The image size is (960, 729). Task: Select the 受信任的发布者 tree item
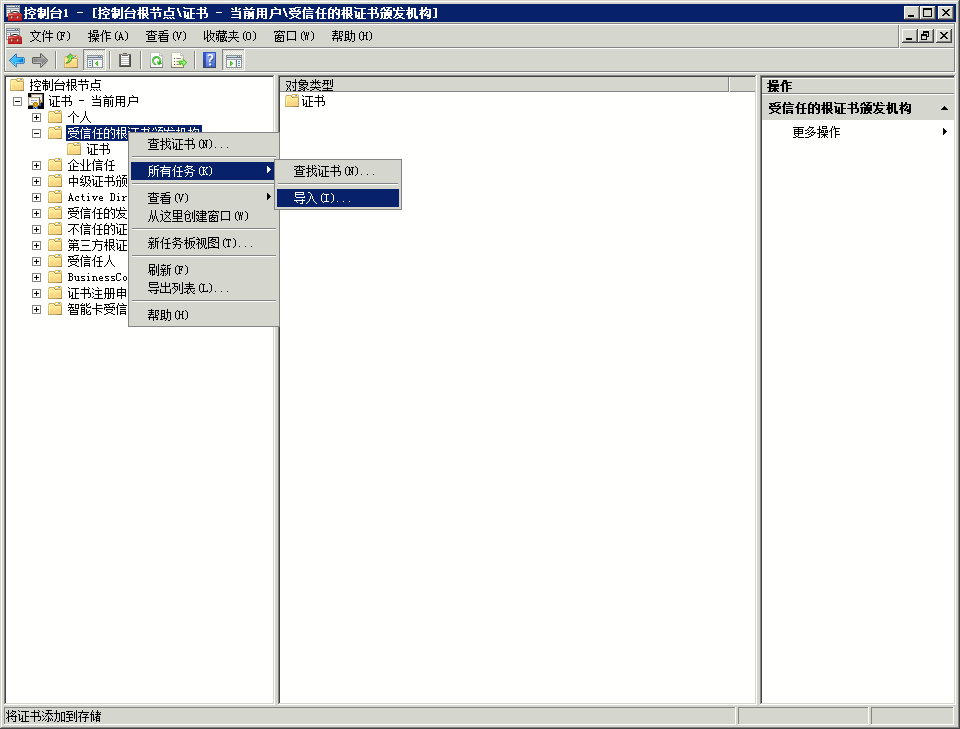pyautogui.click(x=97, y=213)
